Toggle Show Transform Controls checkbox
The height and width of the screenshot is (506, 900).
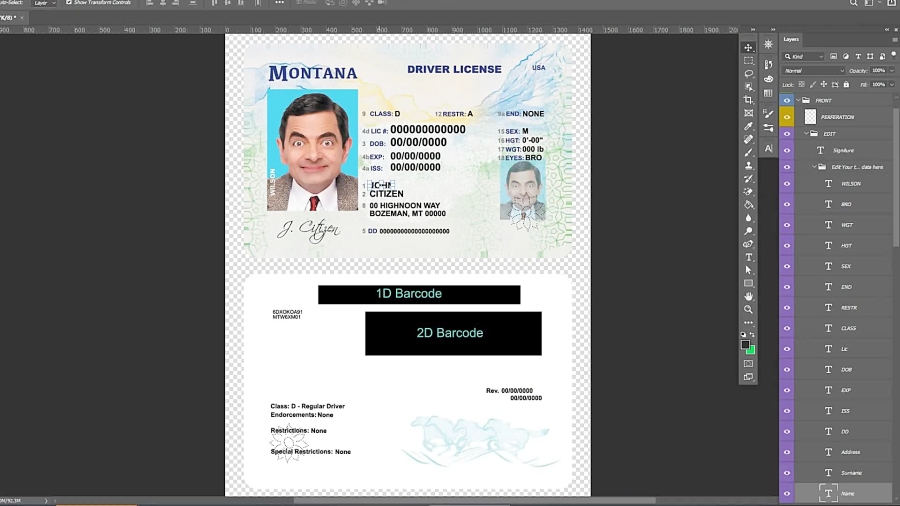coord(69,3)
